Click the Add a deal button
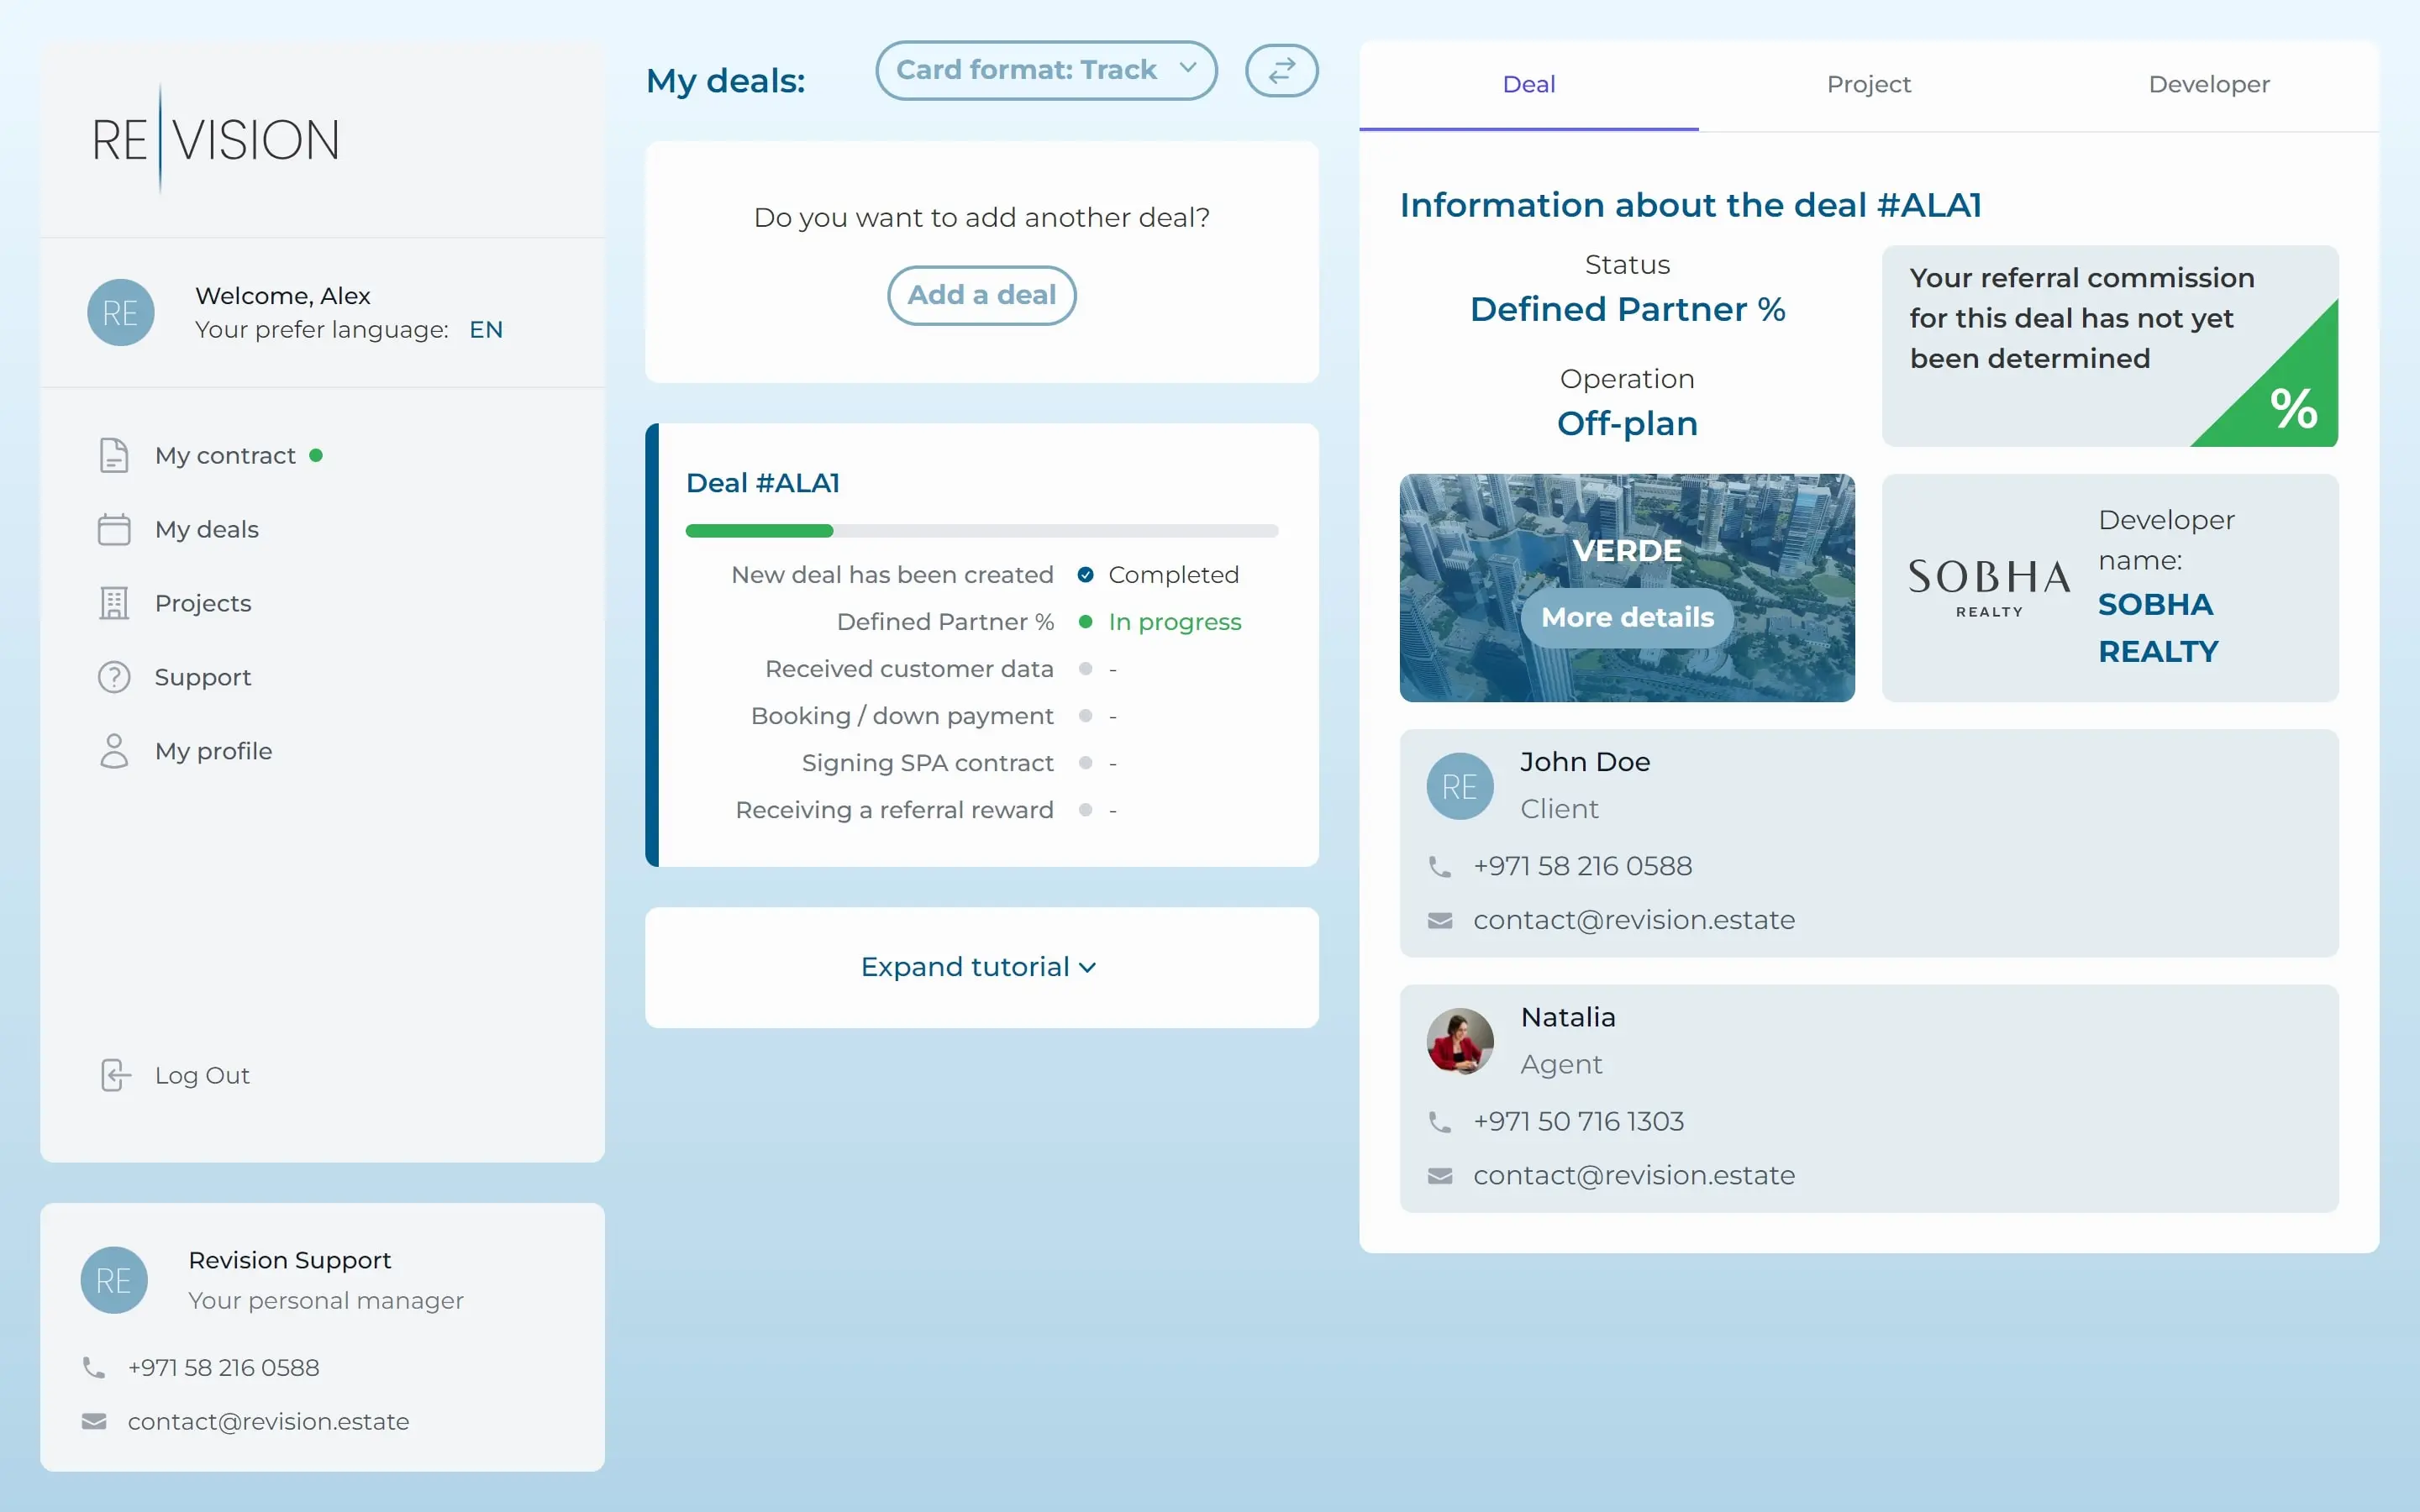 click(981, 295)
